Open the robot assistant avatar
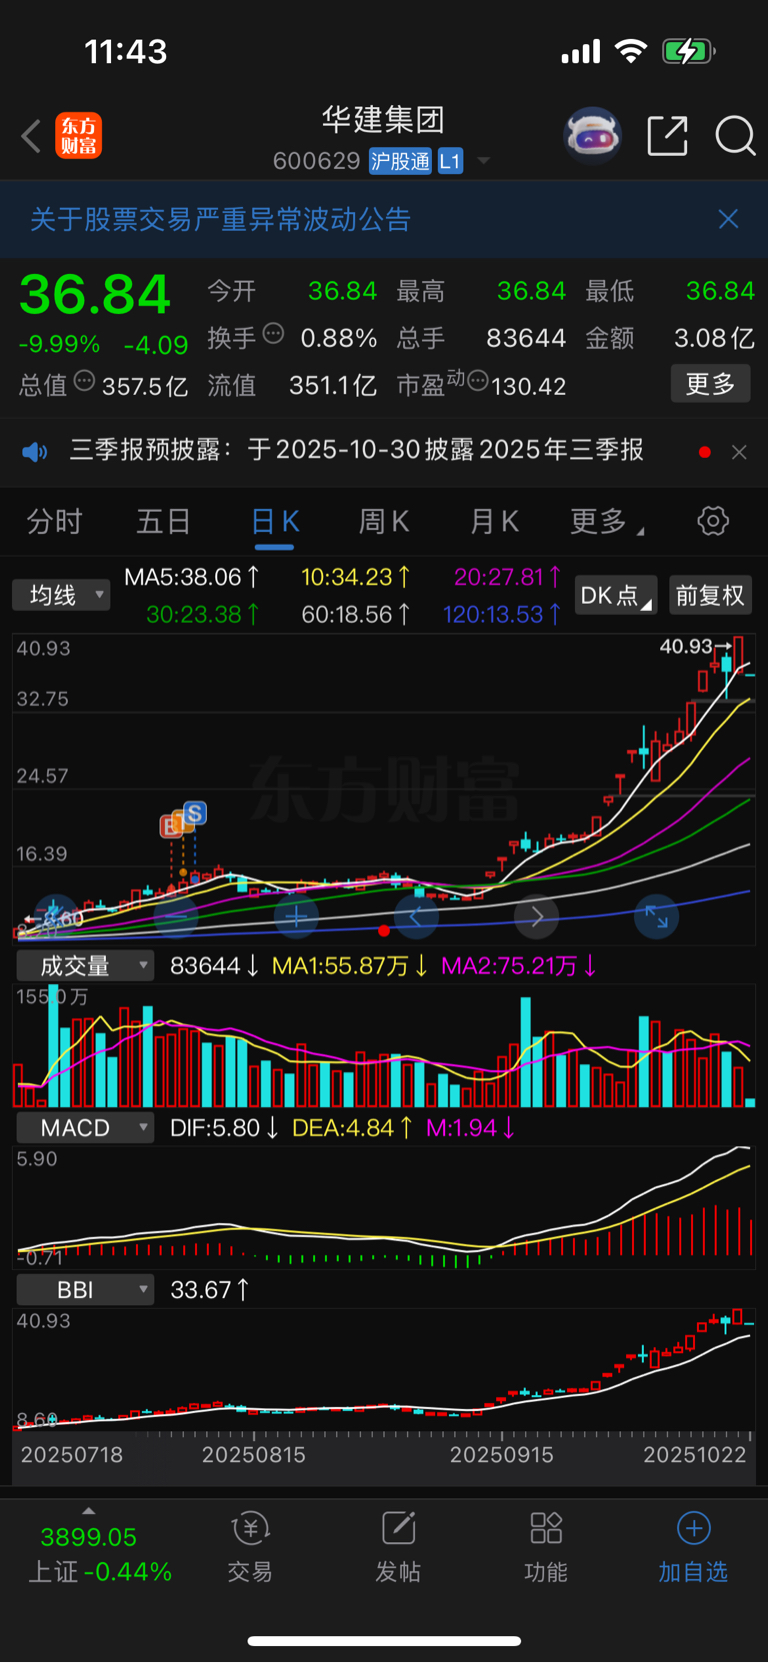 (x=592, y=135)
